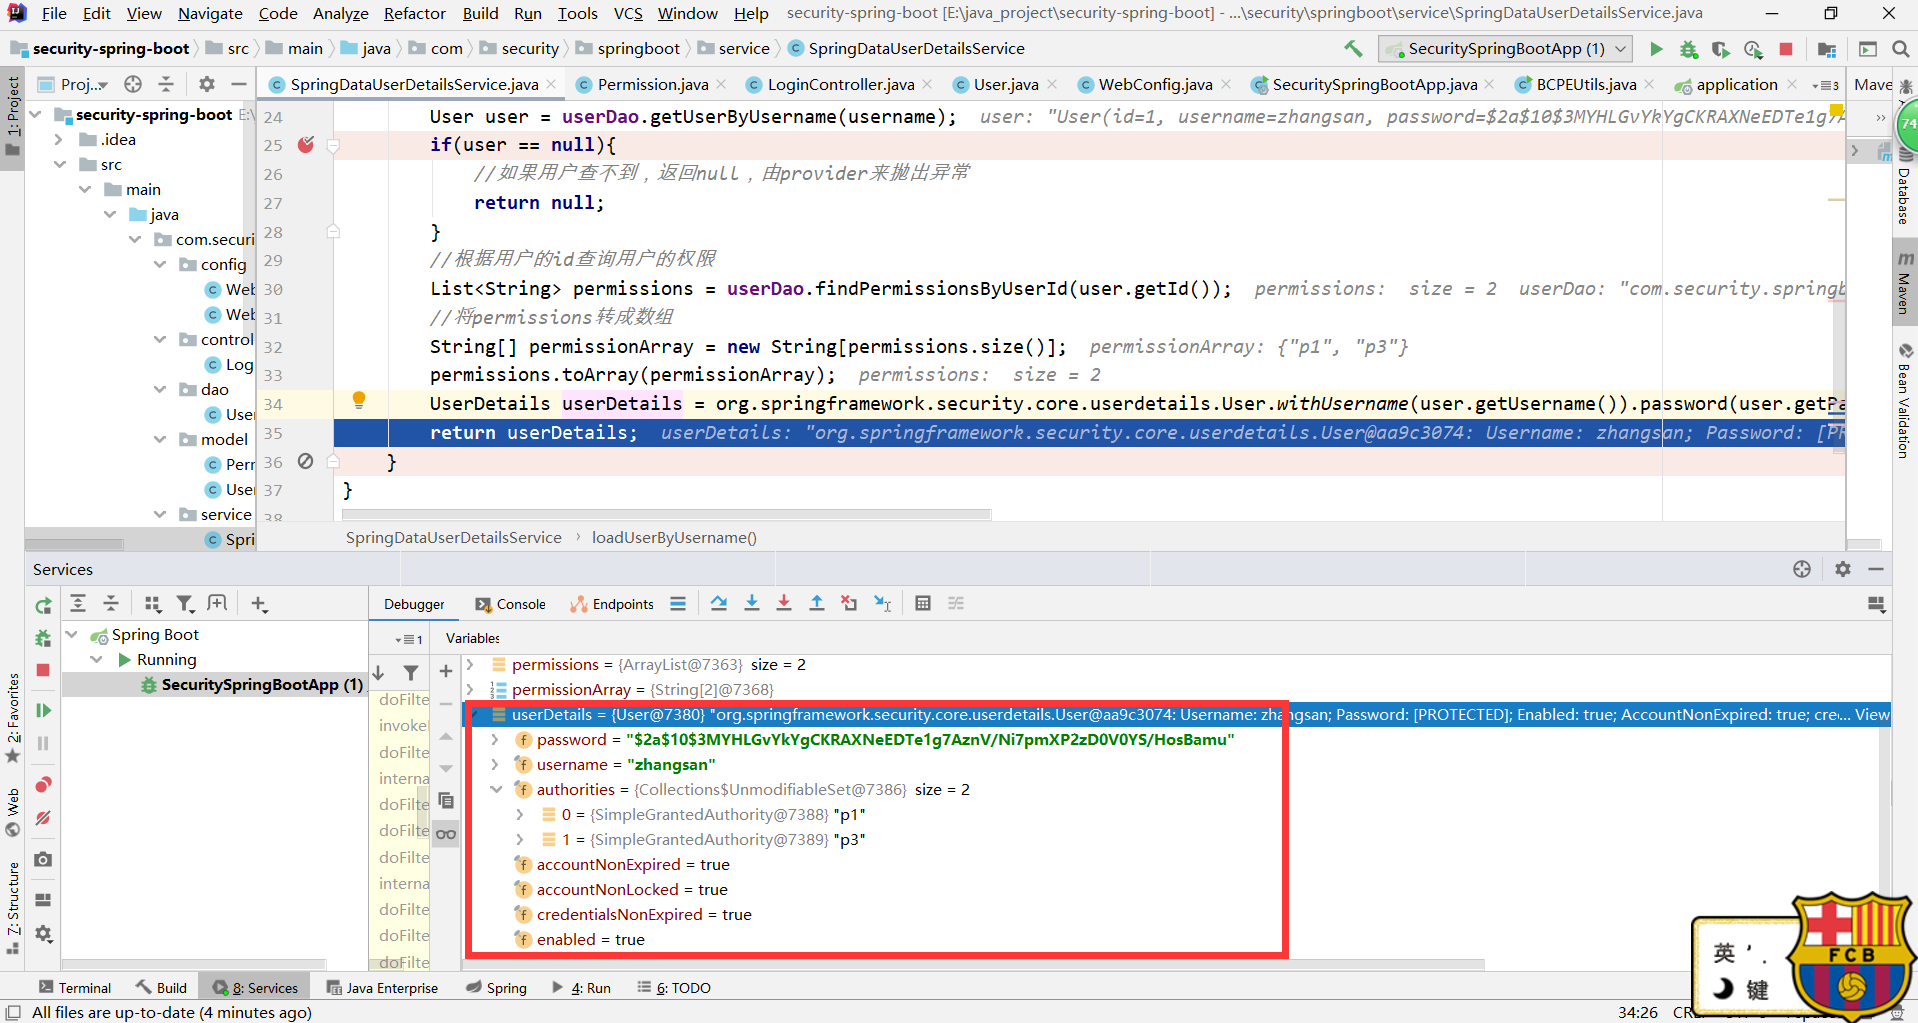
Task: Toggle Mute Breakpoints in Services sidebar
Action: [x=43, y=818]
